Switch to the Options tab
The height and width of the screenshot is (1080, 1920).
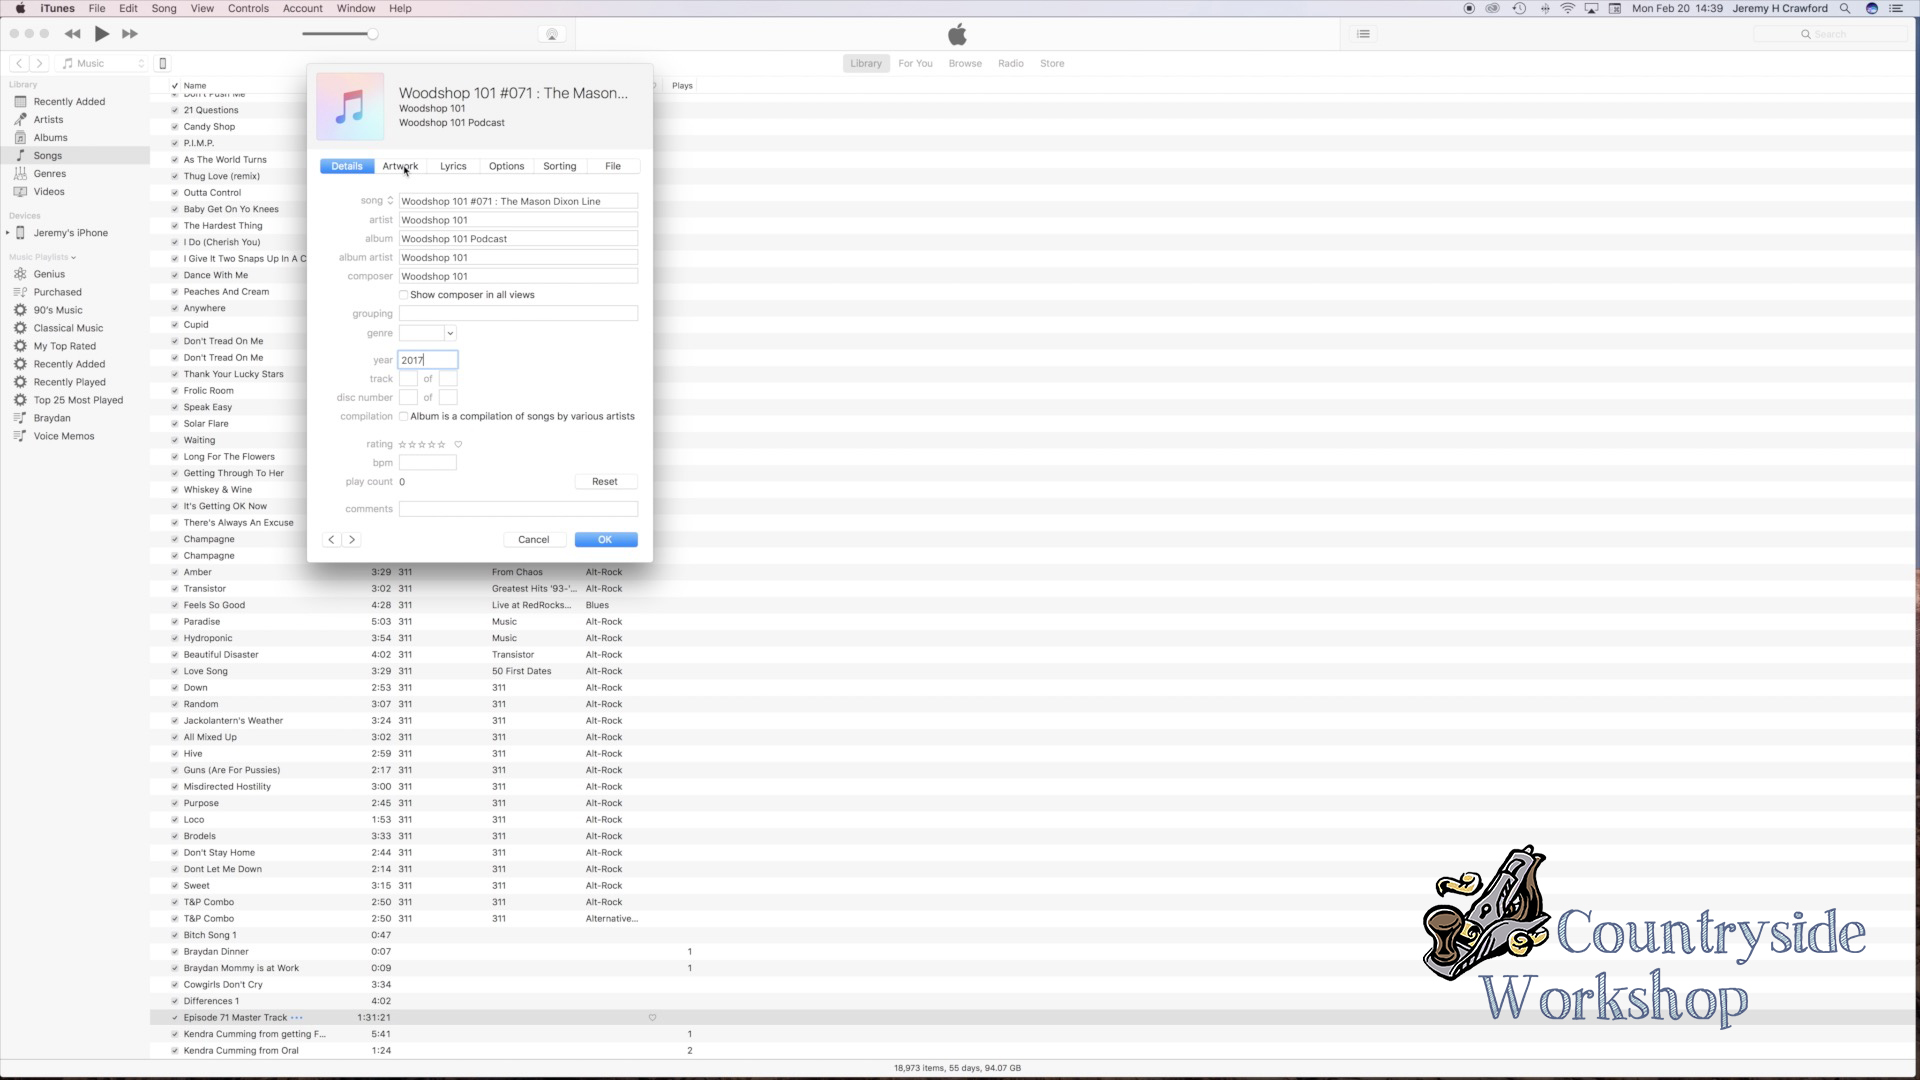506,166
